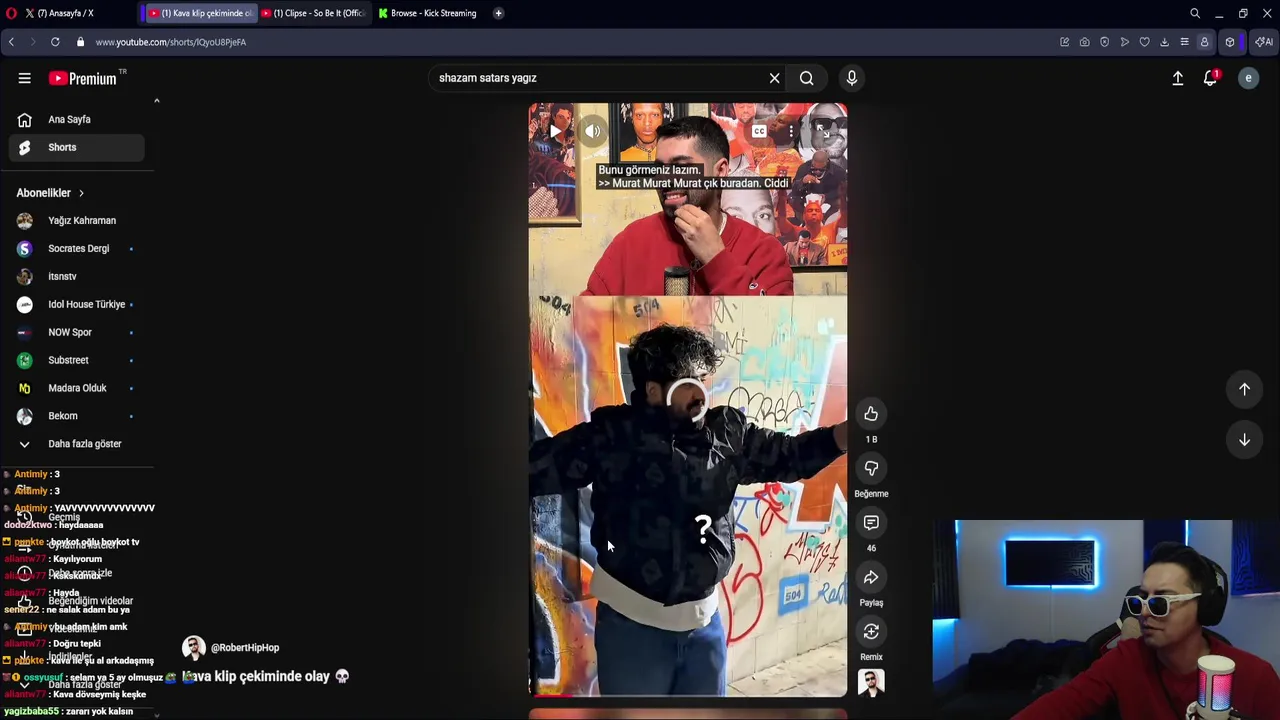Open the YouTube hamburger guide menu
Viewport: 1280px width, 720px height.
24,78
